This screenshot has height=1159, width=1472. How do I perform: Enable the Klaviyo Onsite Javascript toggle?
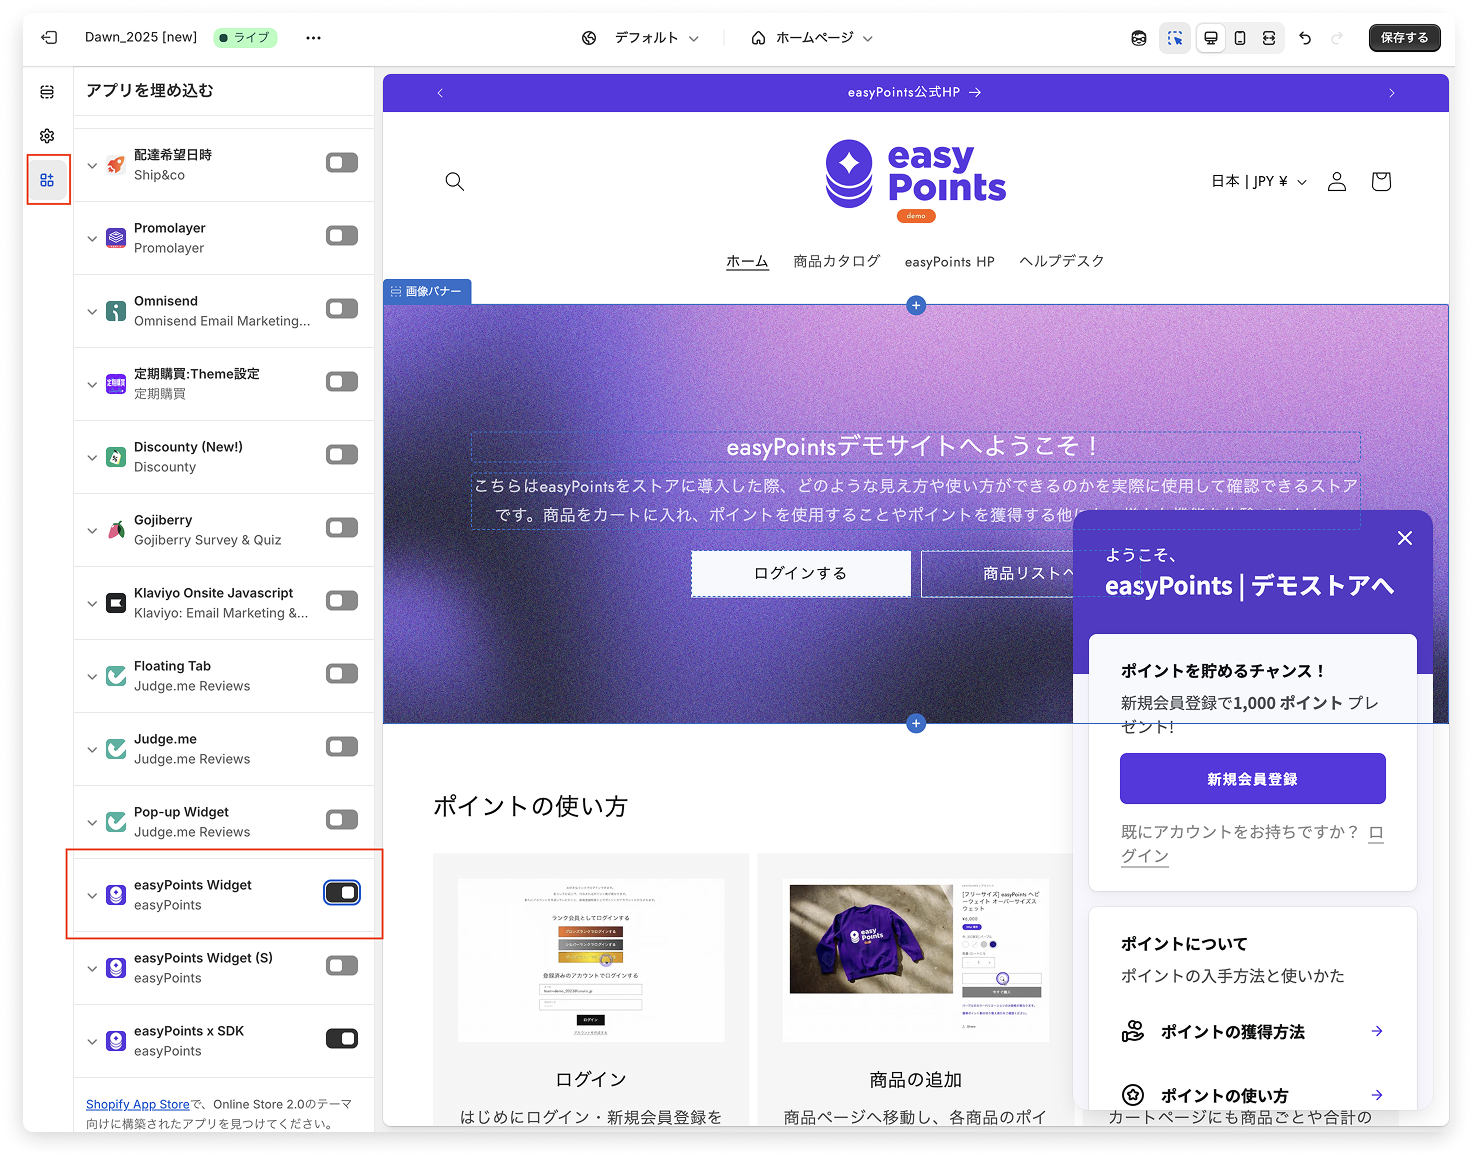click(342, 601)
